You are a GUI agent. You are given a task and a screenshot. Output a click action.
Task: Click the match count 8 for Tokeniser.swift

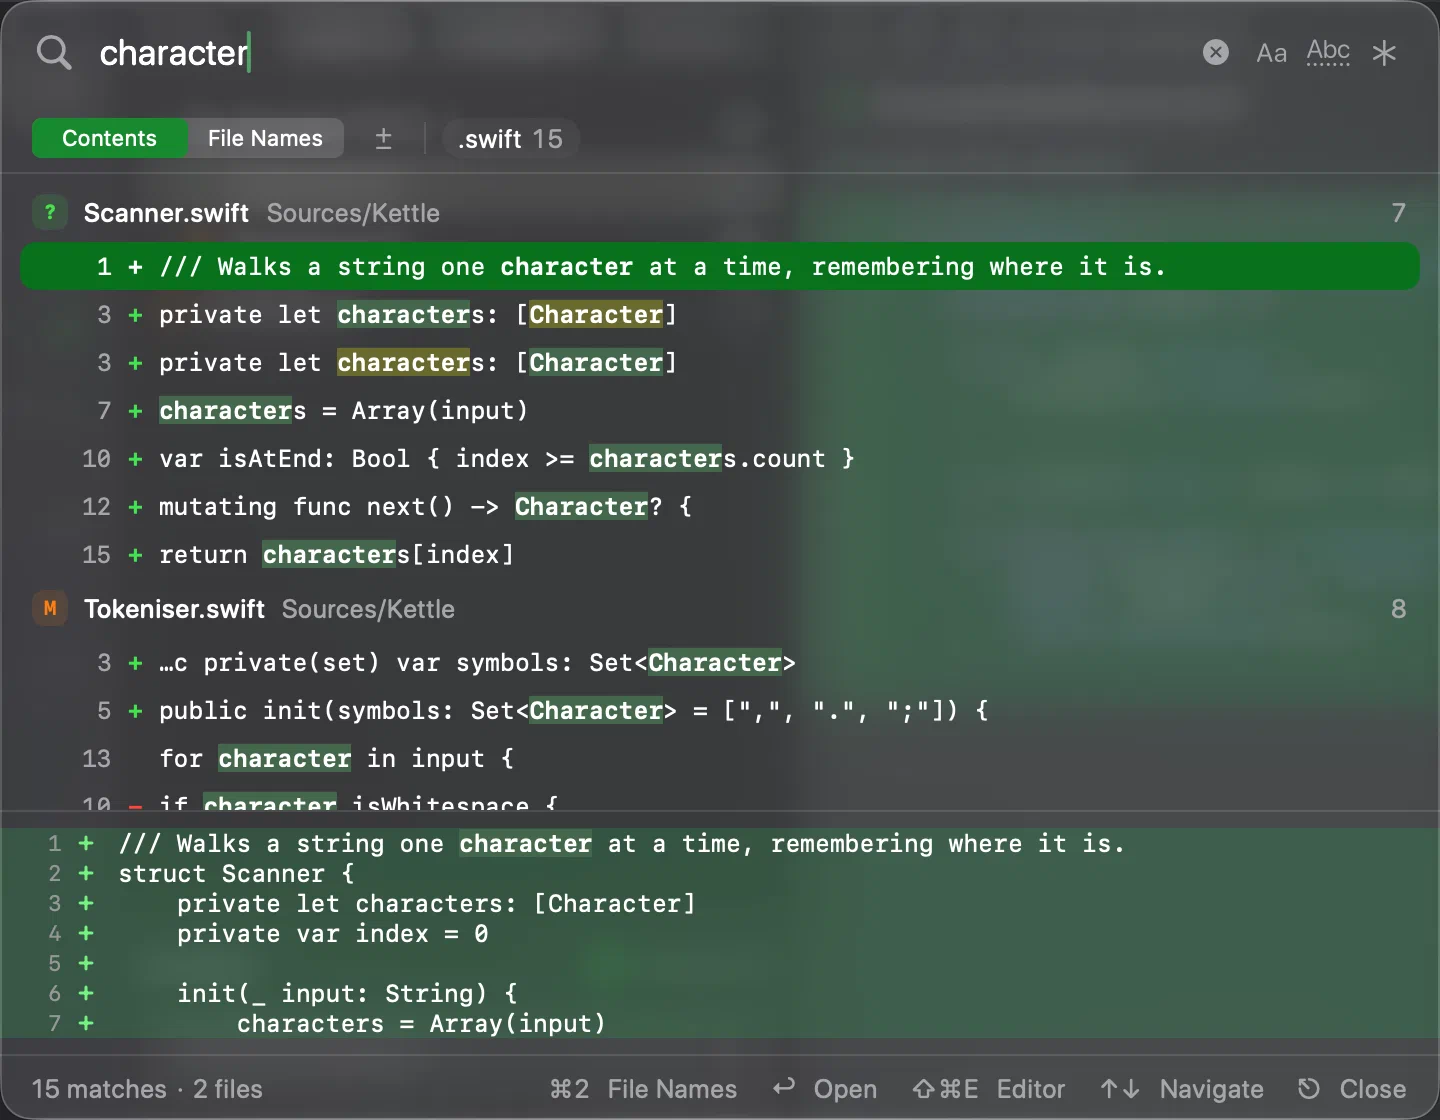pos(1398,609)
